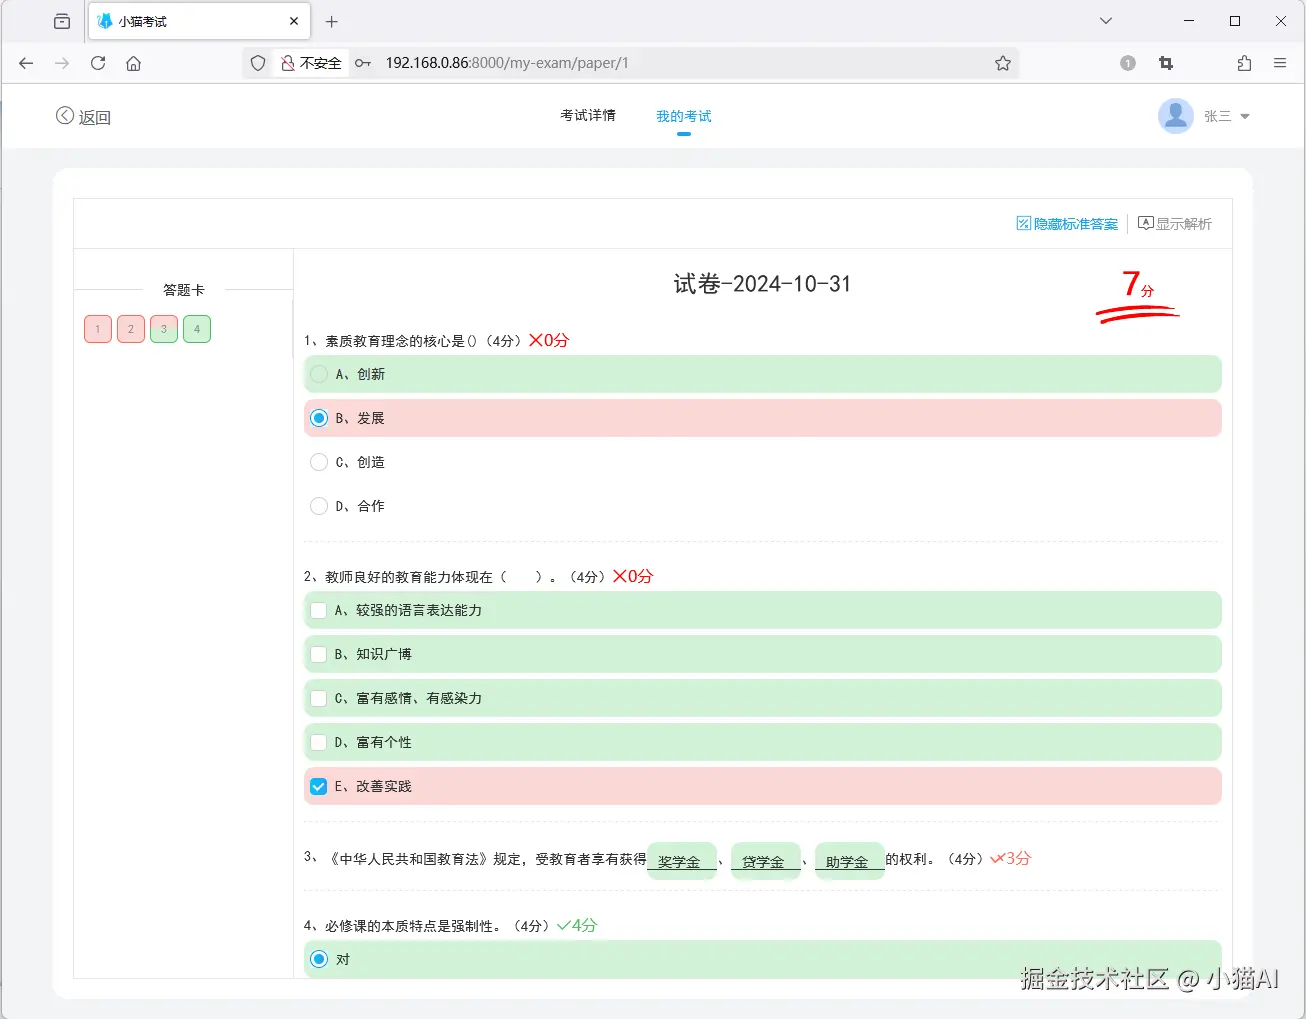
Task: Select question 3 in the 答题卡 answer card
Action: [163, 328]
